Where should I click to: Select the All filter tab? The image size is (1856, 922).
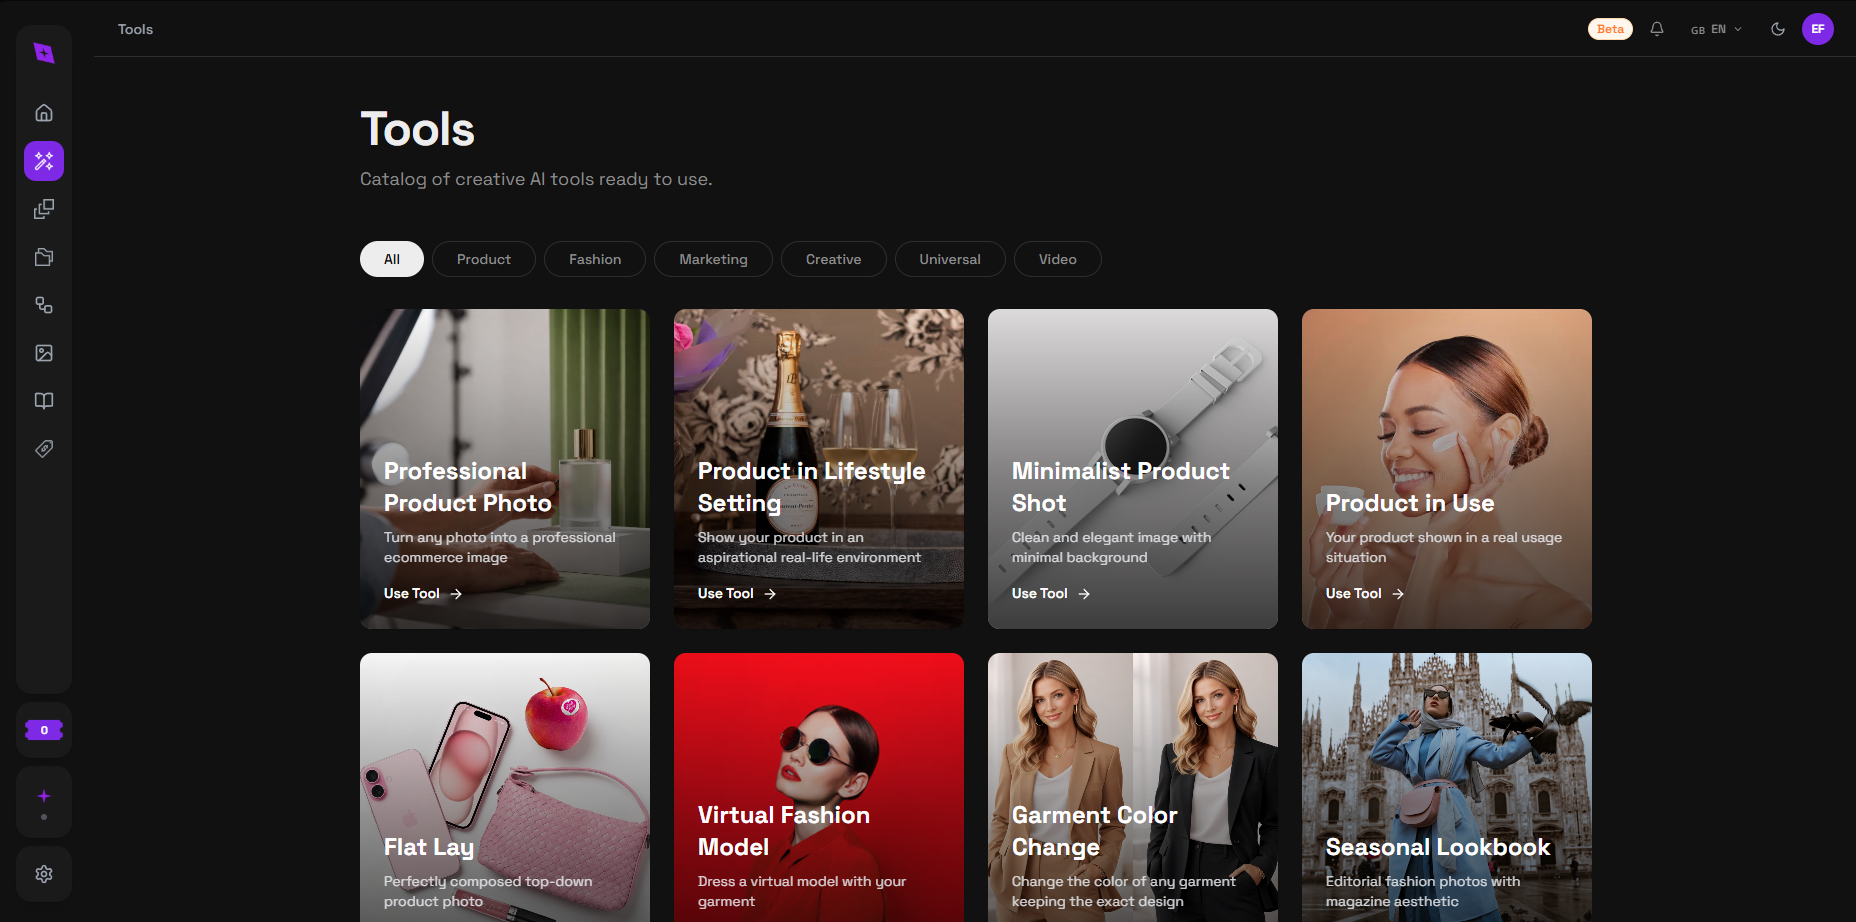coord(392,259)
